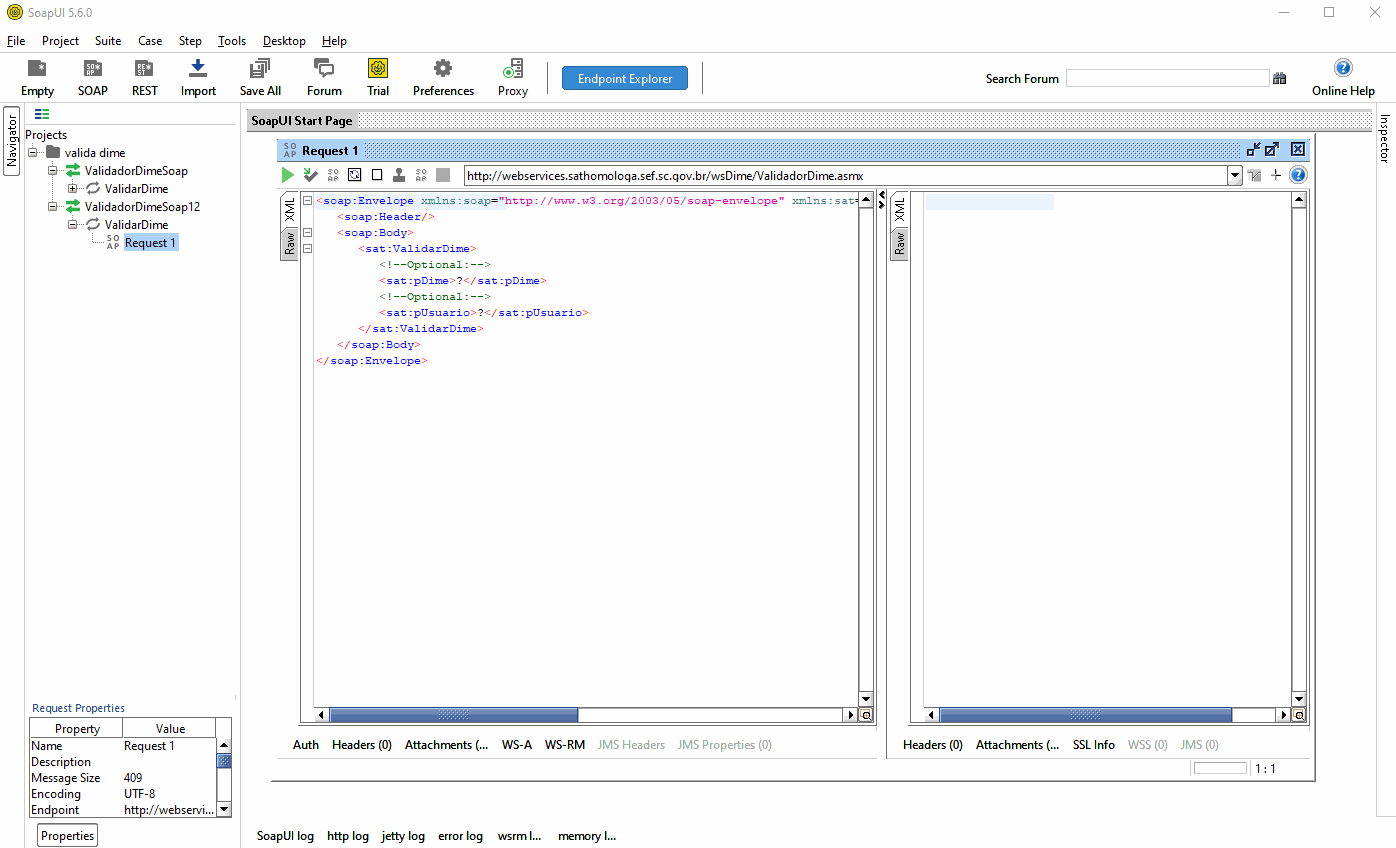Click the gray abort request square
The image size is (1396, 848).
pyautogui.click(x=443, y=175)
